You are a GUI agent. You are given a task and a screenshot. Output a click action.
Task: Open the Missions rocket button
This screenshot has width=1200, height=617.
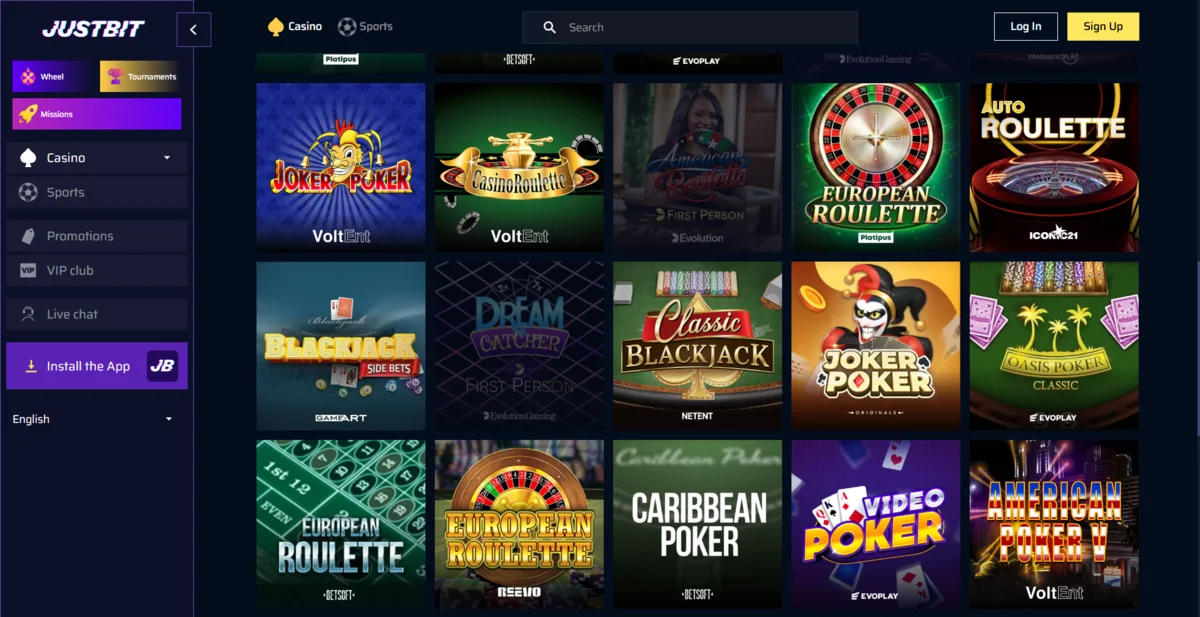(x=97, y=114)
